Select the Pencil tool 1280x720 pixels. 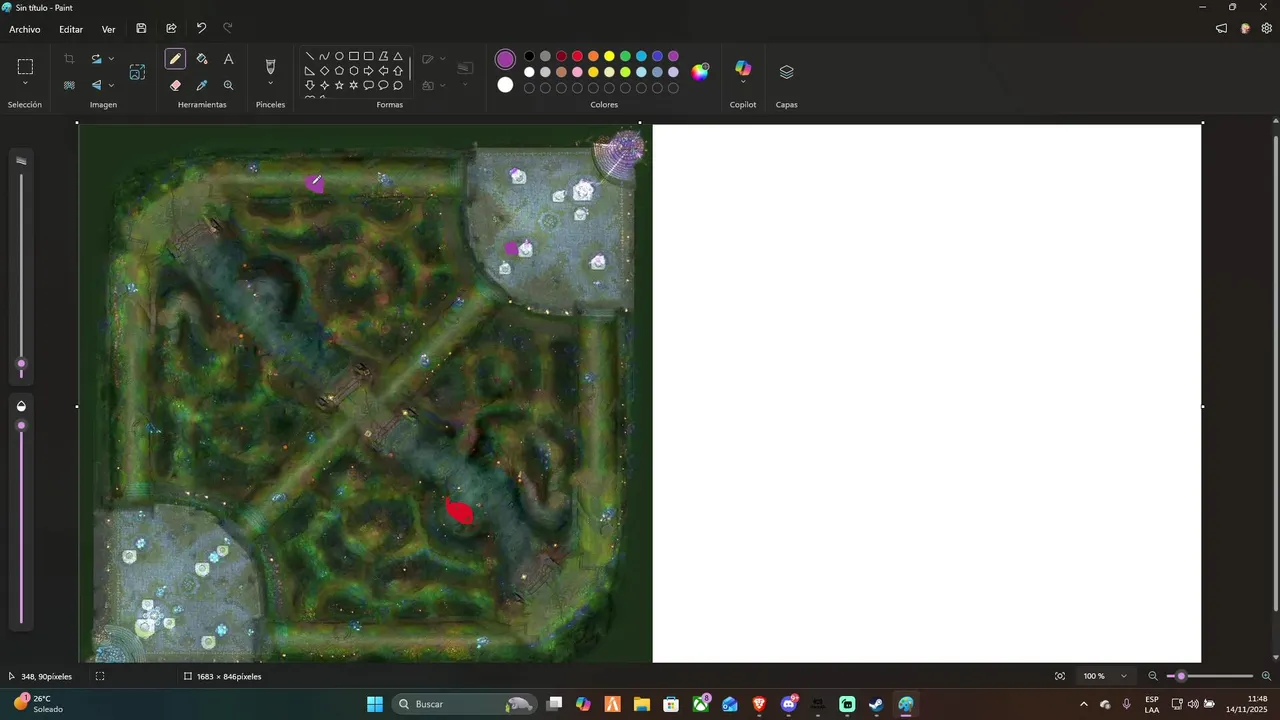click(175, 59)
